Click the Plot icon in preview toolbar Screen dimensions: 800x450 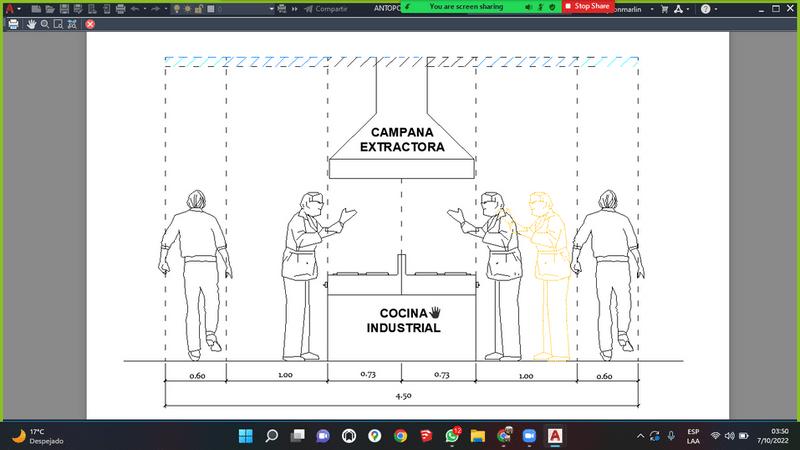[x=13, y=24]
